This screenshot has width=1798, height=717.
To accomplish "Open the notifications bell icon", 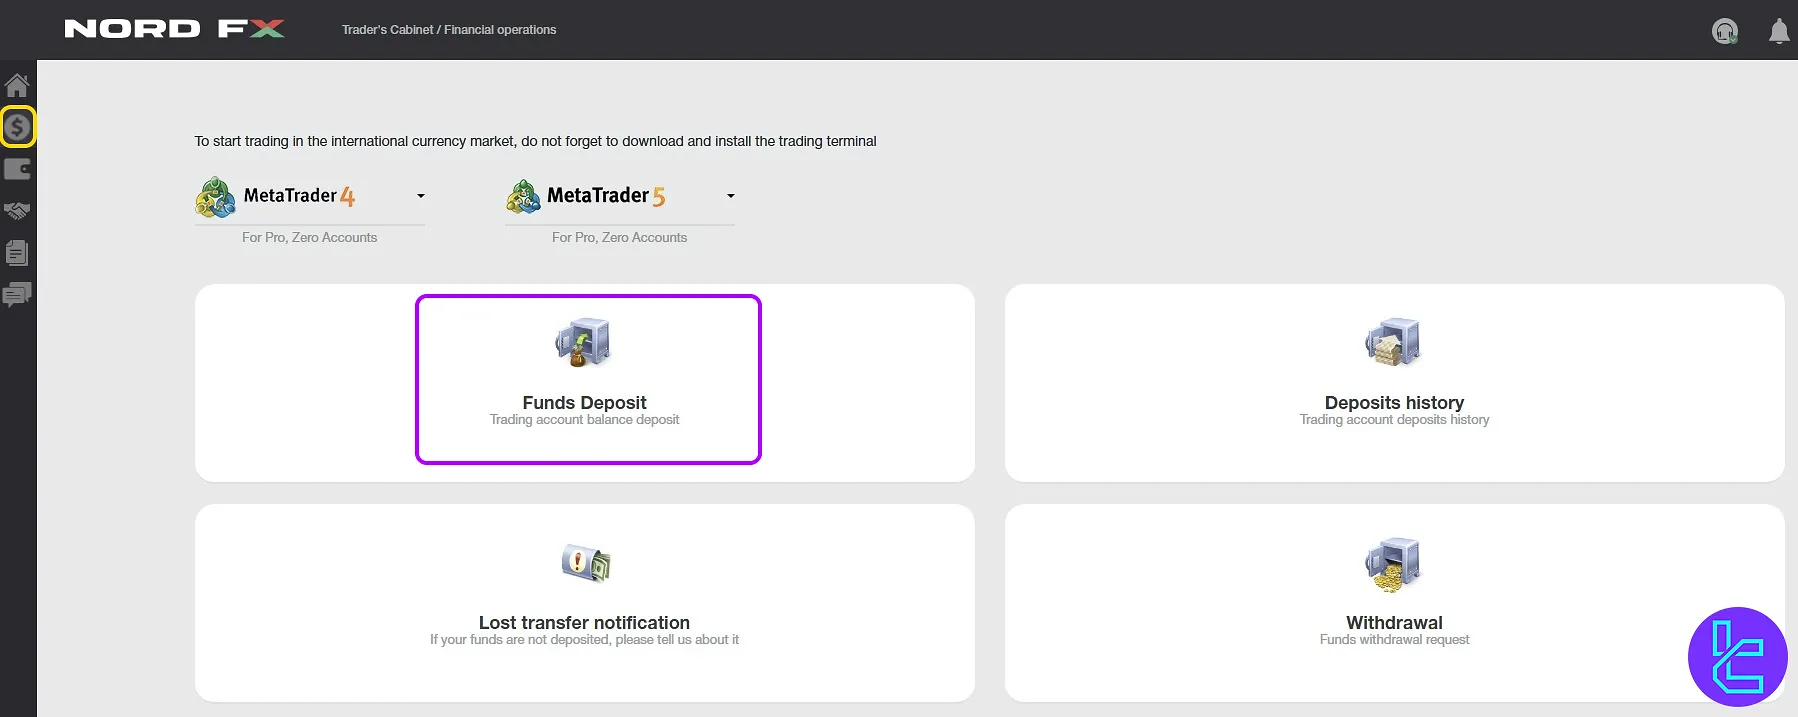I will click(1779, 31).
